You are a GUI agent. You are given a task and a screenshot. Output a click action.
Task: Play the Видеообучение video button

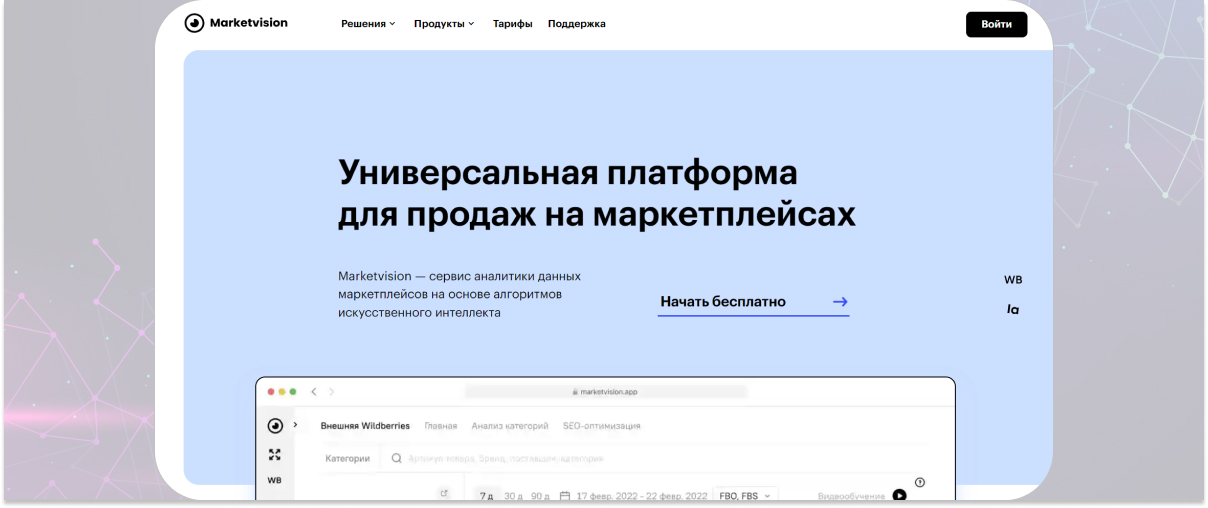pos(899,495)
